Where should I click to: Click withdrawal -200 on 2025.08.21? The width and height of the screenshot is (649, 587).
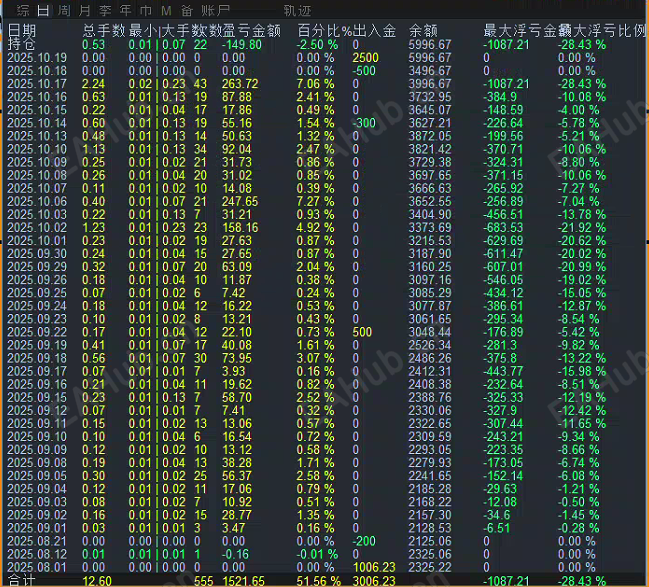coord(364,541)
